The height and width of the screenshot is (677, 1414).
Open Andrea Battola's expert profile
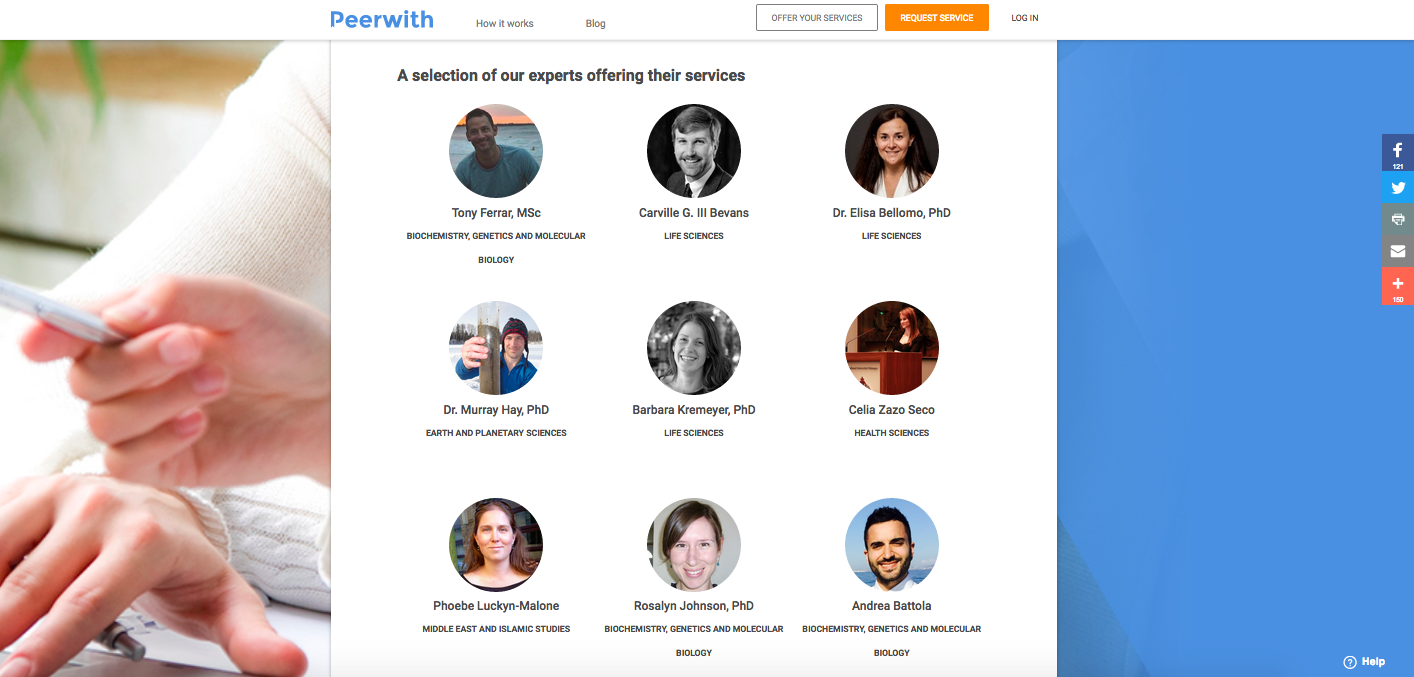[891, 545]
